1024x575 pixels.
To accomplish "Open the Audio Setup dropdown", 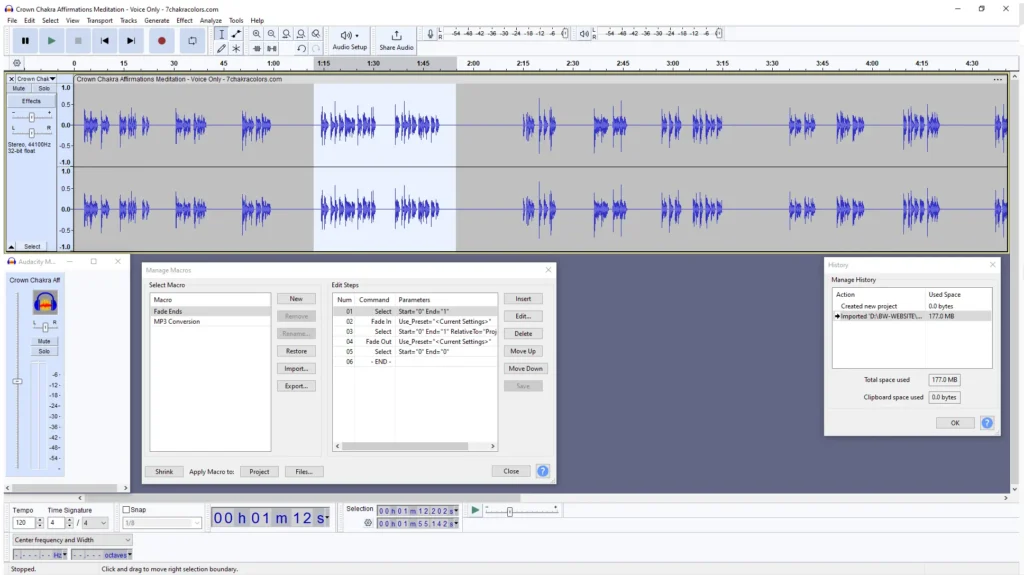I will click(x=349, y=39).
